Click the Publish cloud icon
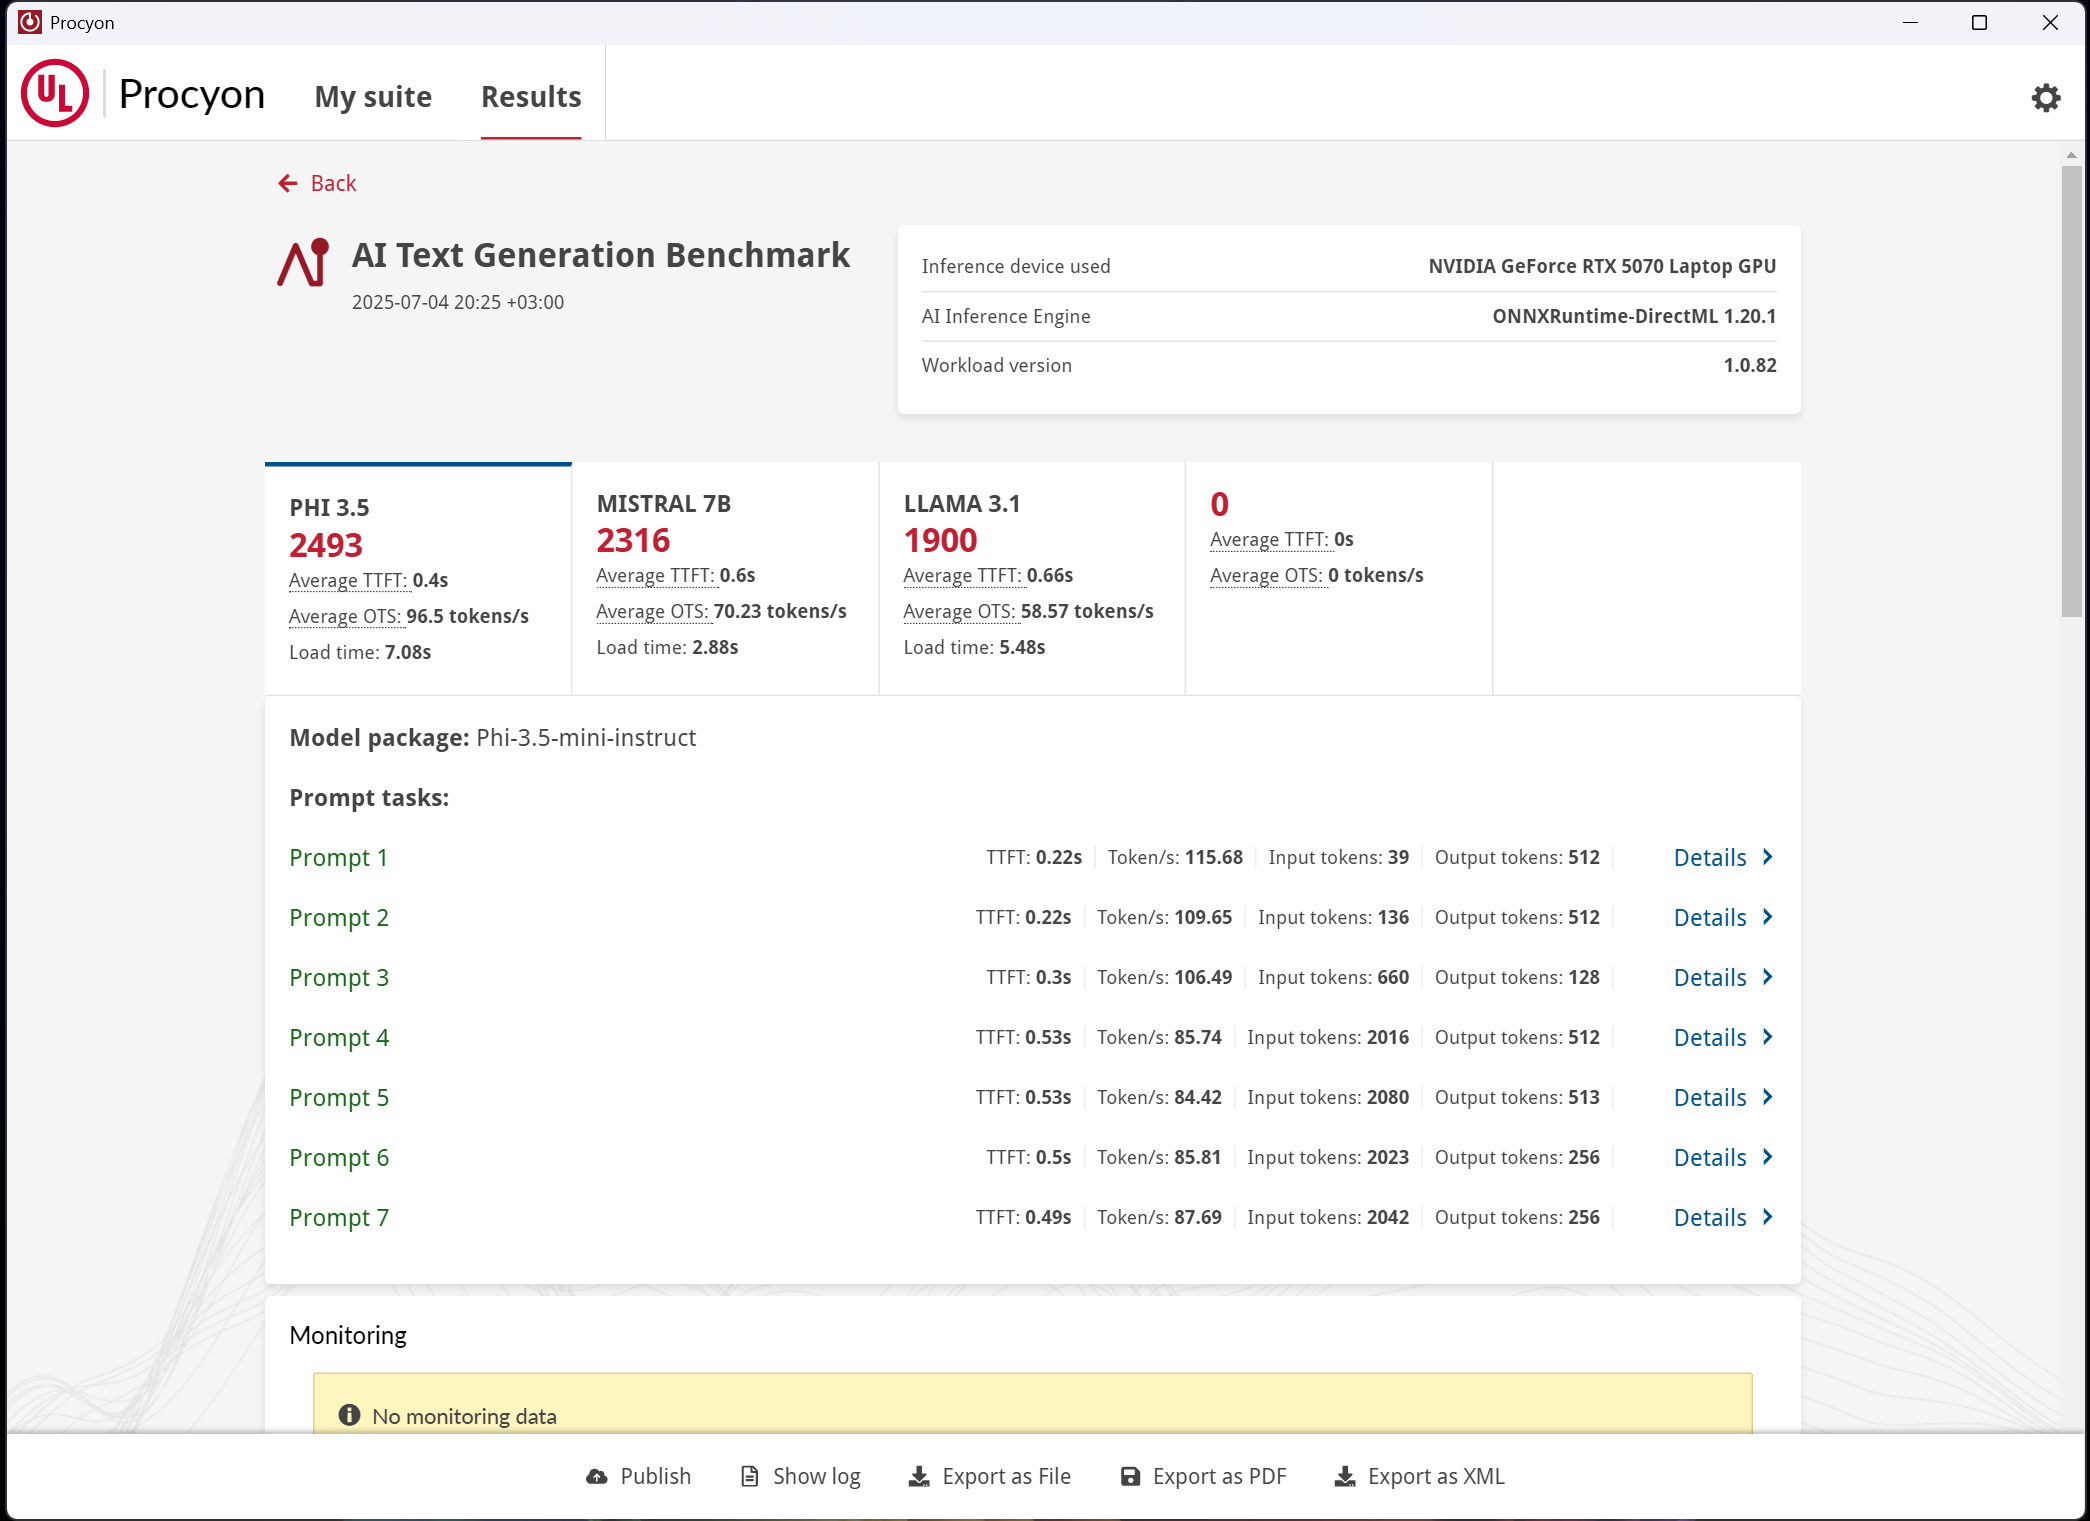This screenshot has width=2090, height=1521. click(597, 1476)
